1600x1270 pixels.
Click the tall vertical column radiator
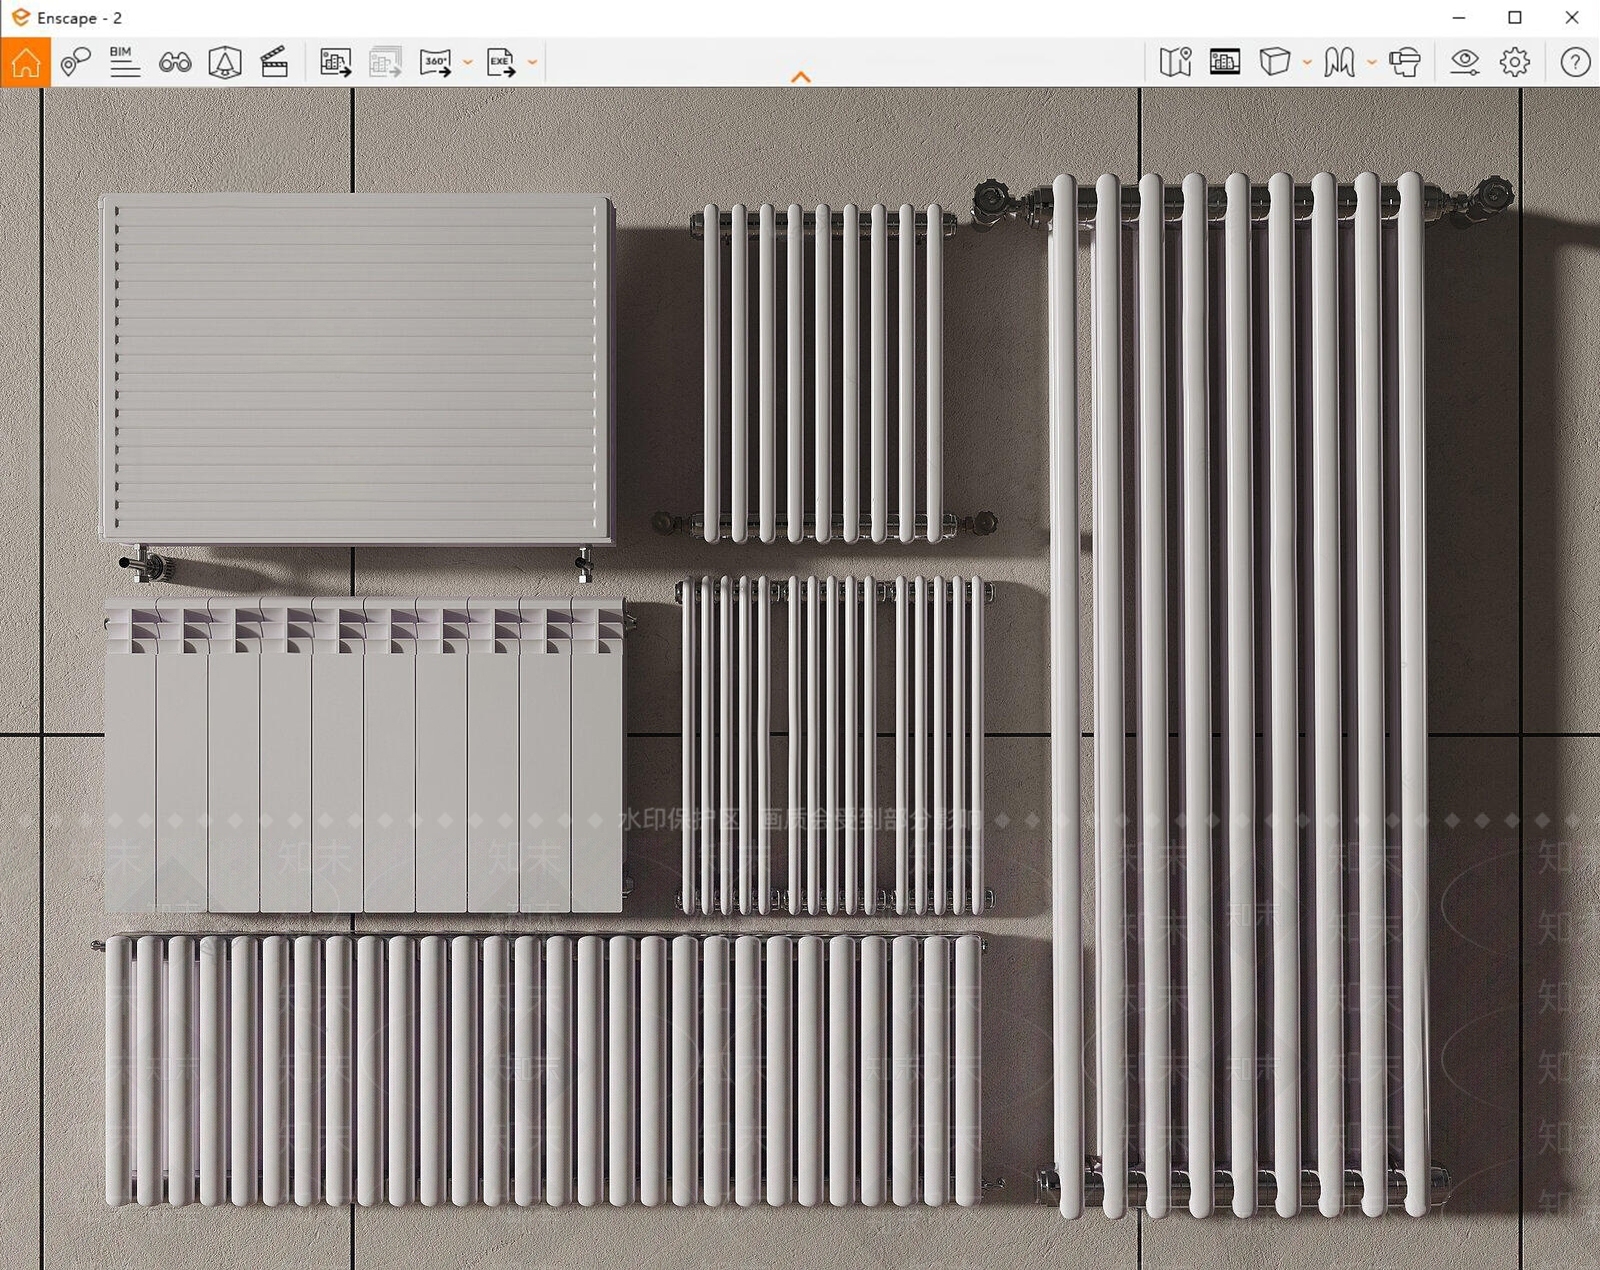point(1240,695)
